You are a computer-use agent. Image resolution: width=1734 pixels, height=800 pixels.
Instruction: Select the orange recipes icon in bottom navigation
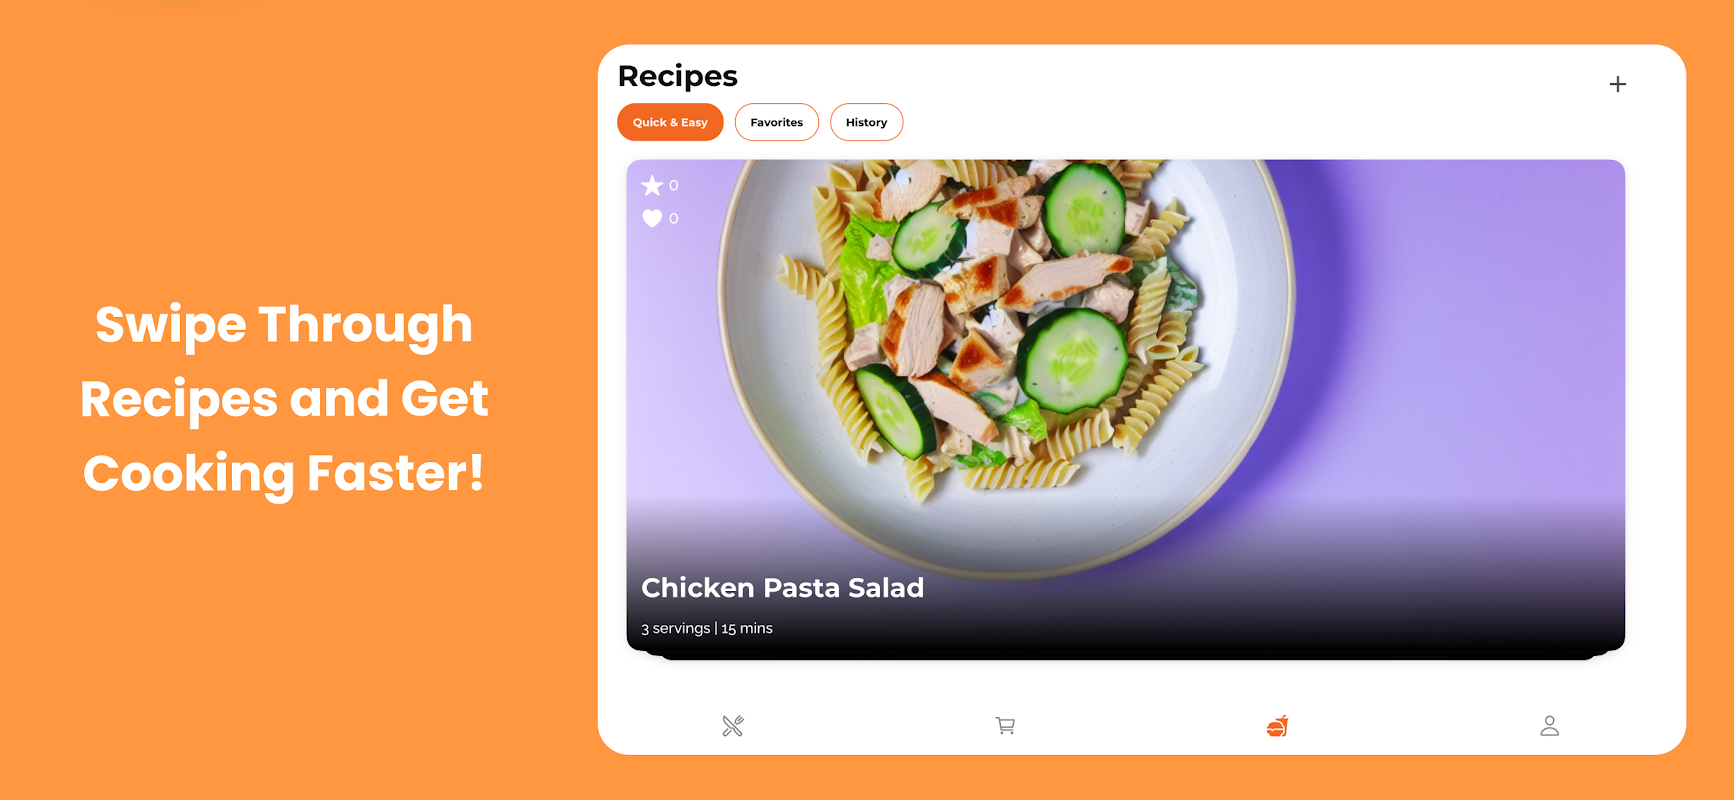(1277, 726)
